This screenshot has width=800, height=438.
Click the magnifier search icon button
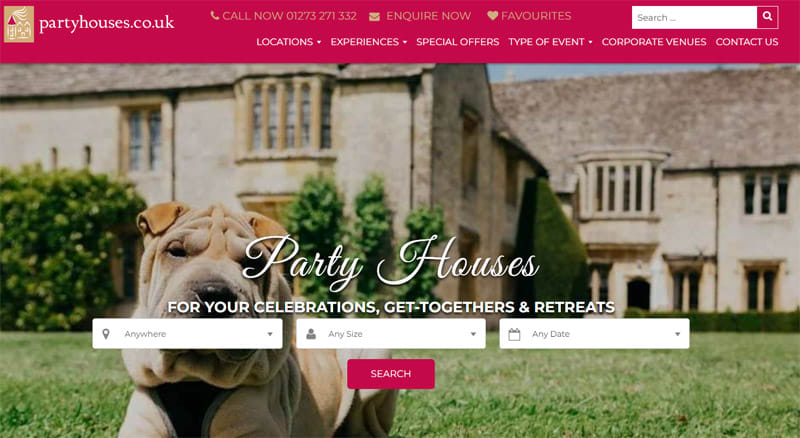(767, 17)
